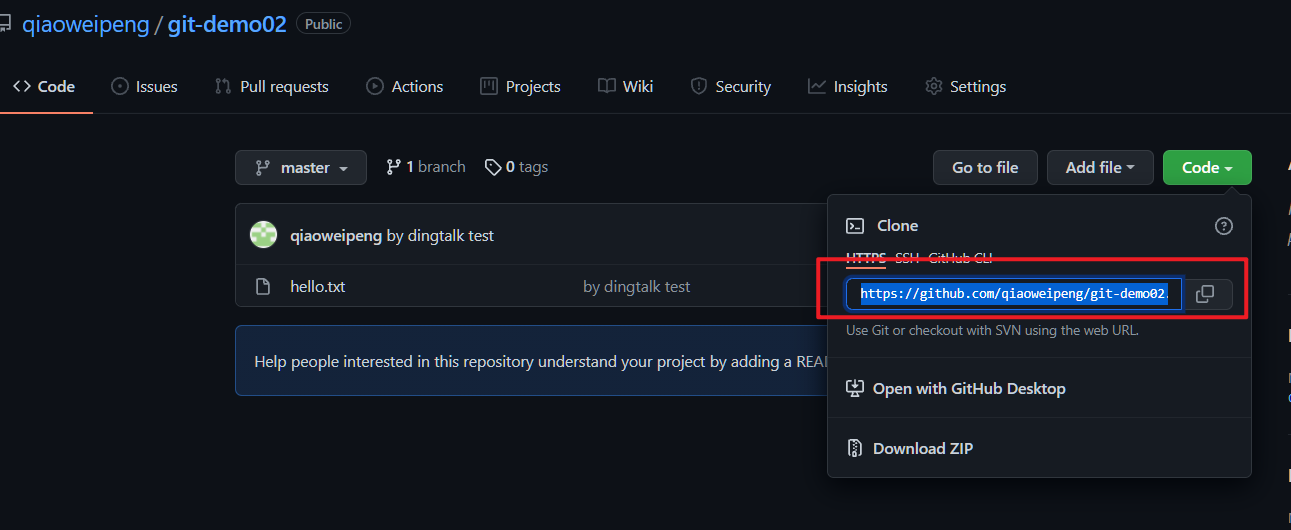Select the SSH clone option
The image size is (1291, 530).
click(907, 258)
